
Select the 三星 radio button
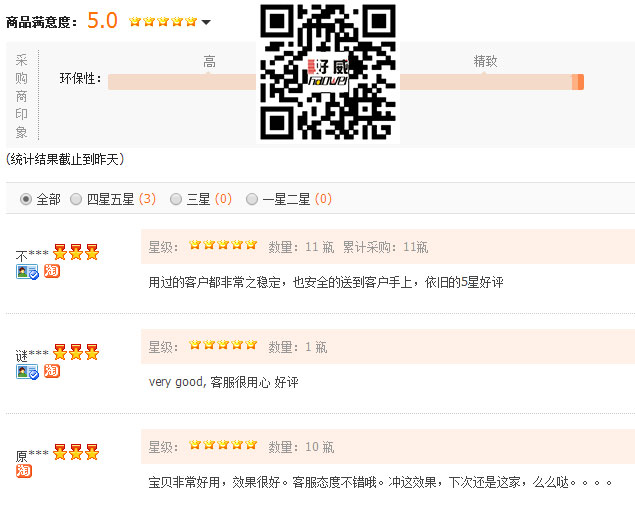(x=175, y=199)
